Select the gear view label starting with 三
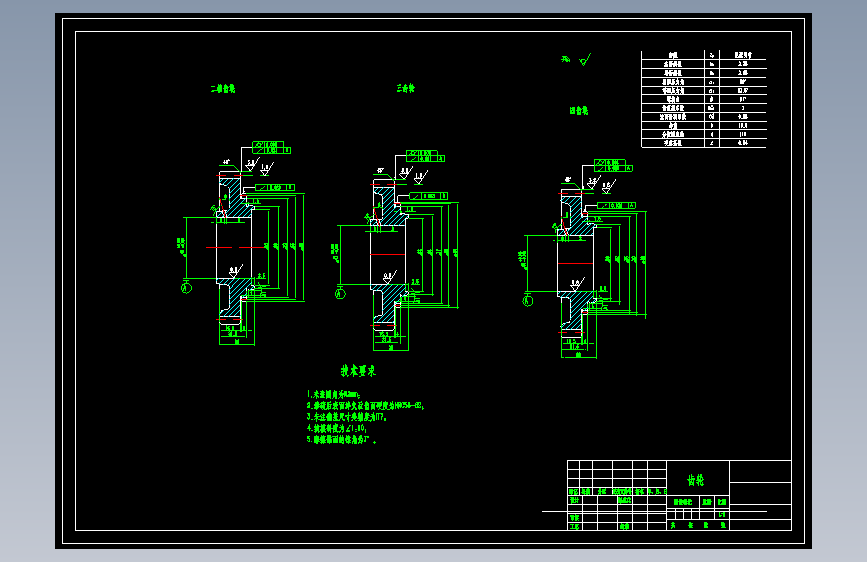The width and height of the screenshot is (867, 562). click(x=405, y=88)
